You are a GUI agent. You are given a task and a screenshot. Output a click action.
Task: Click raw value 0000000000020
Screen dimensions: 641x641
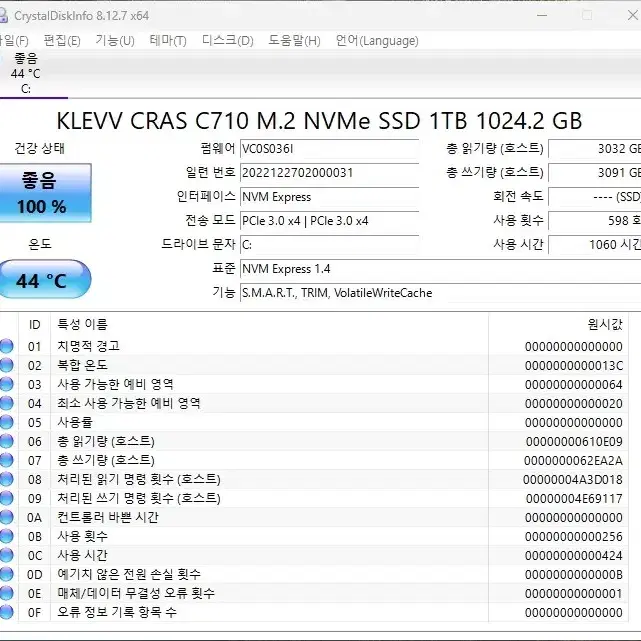574,403
